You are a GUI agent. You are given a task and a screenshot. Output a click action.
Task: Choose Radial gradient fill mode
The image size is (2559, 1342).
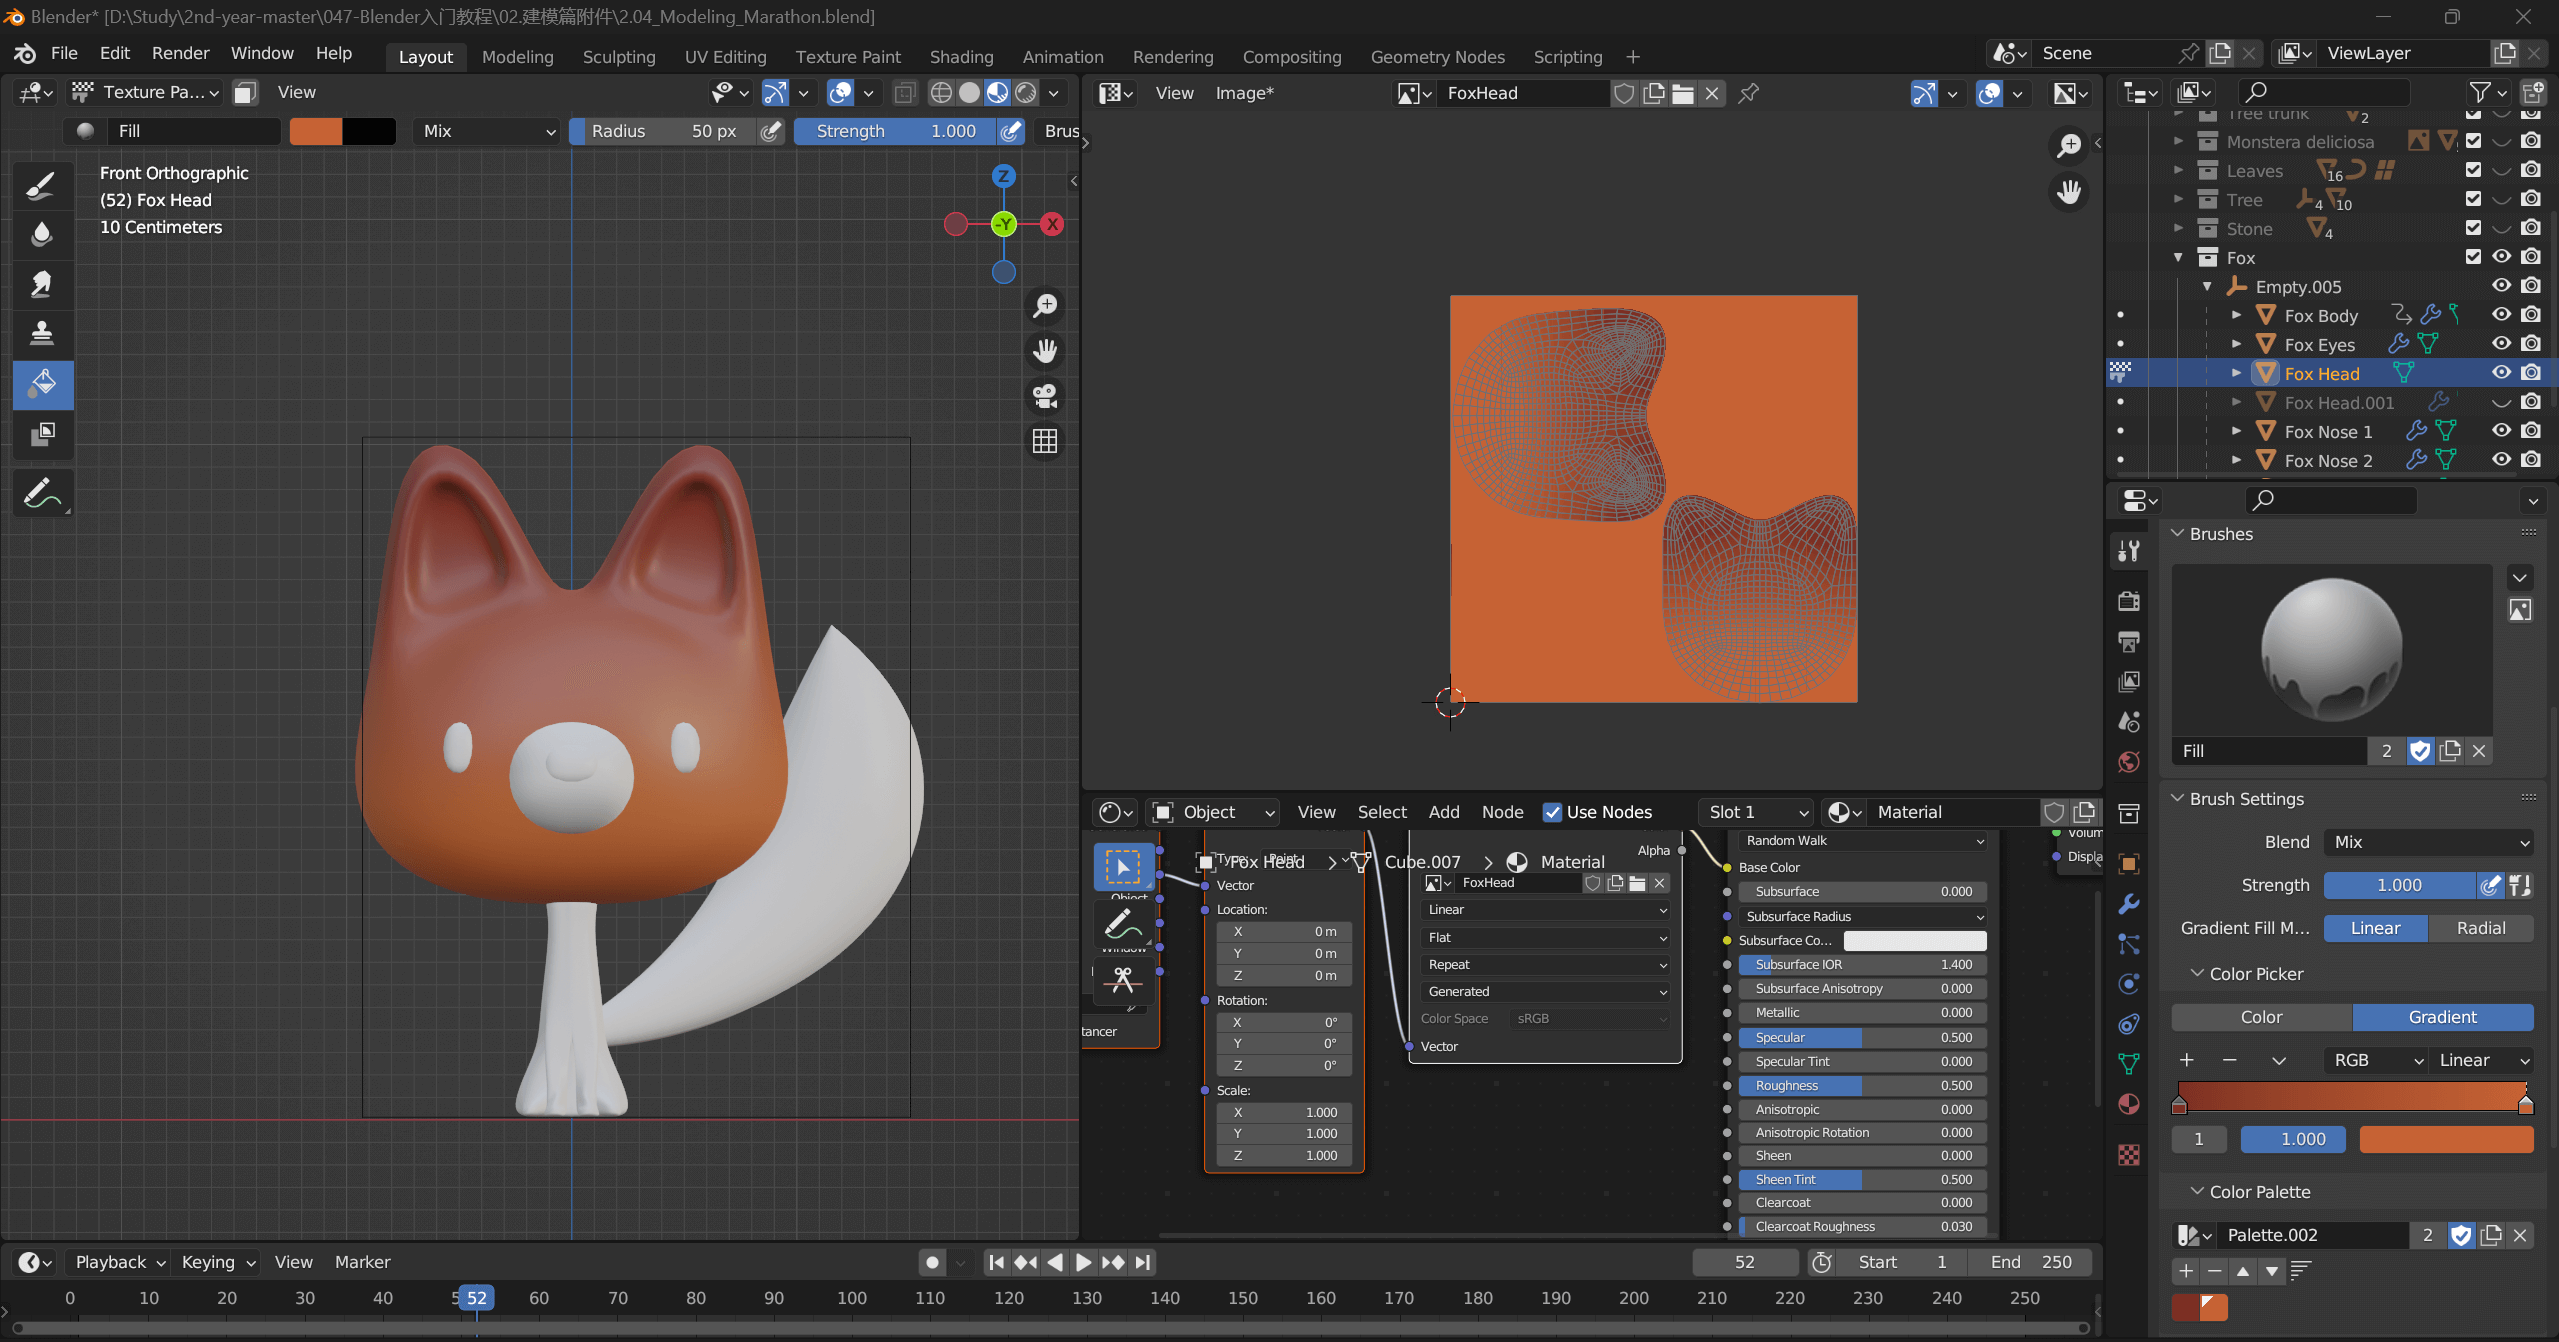coord(2481,928)
